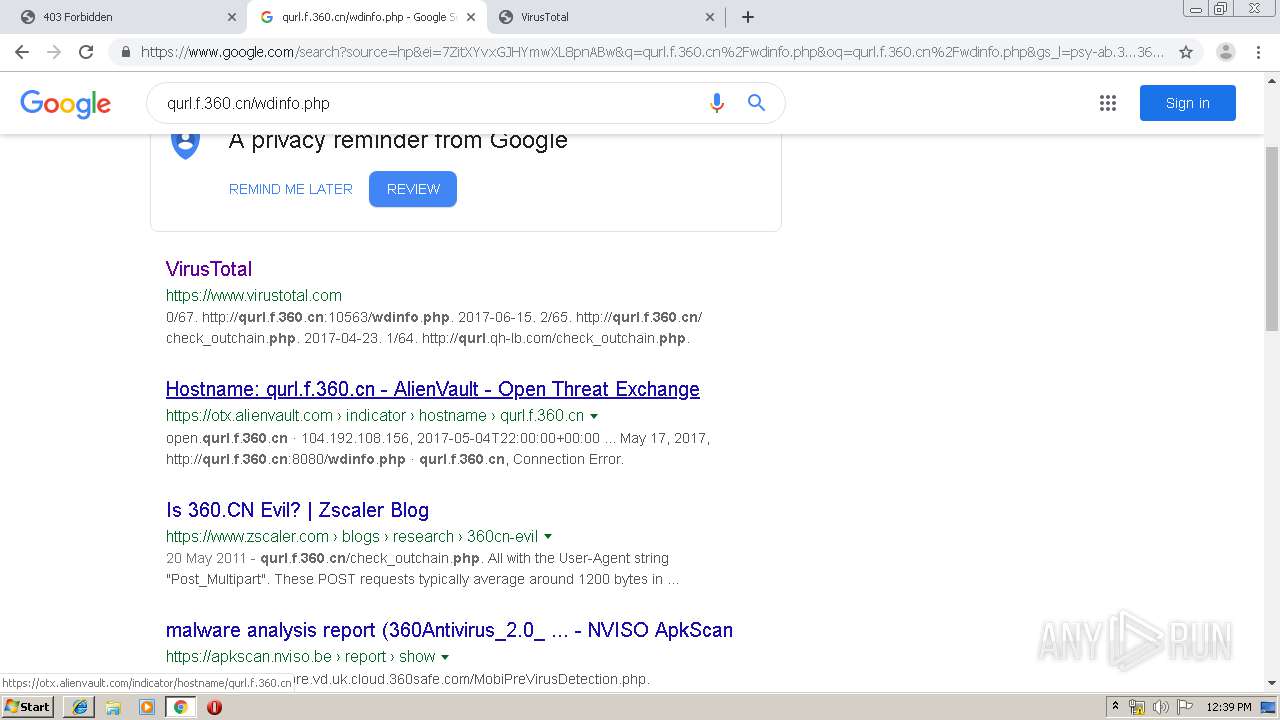Click the red Opera-style taskbar icon
Viewport: 1280px width, 720px height.
point(214,707)
